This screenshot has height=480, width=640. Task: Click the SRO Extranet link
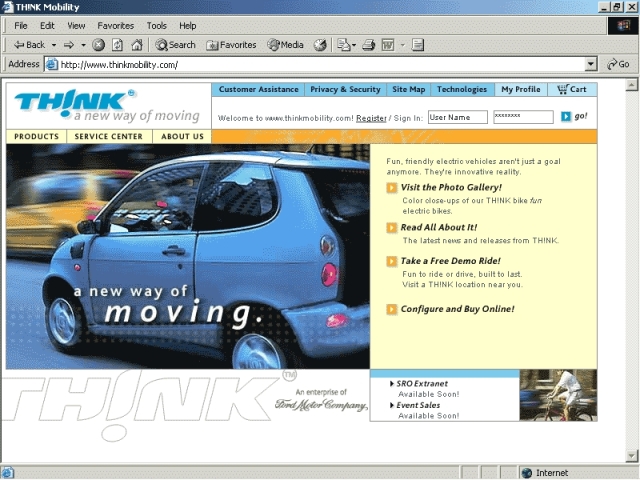(422, 384)
